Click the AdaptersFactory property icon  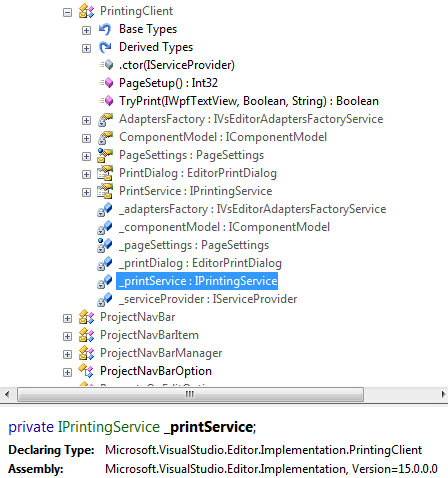(x=105, y=119)
